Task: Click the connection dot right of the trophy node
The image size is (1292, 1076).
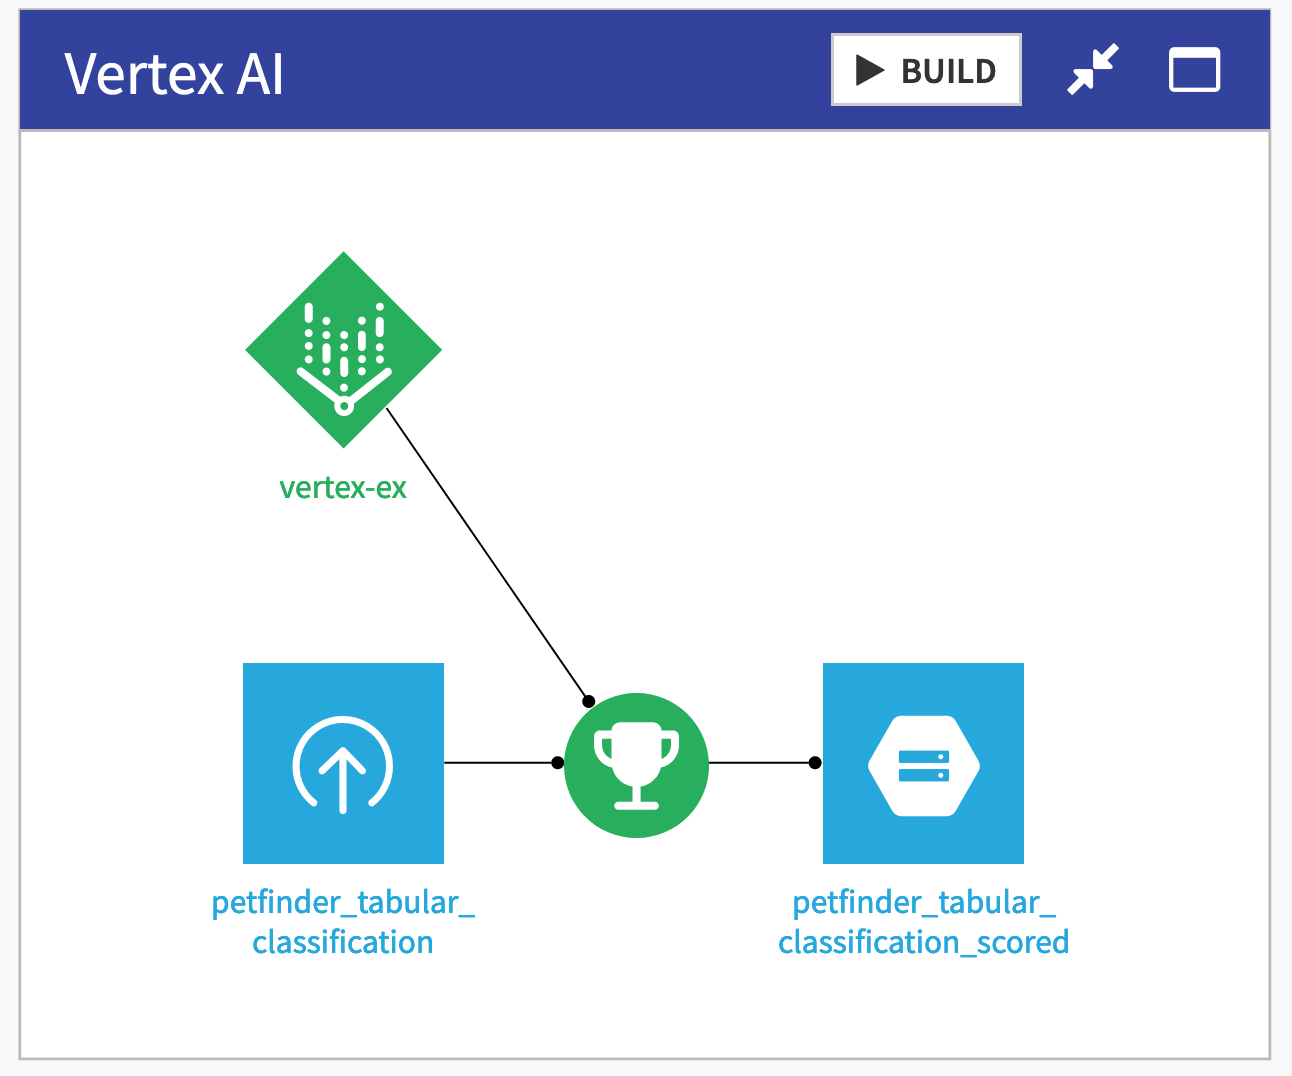Action: 815,763
